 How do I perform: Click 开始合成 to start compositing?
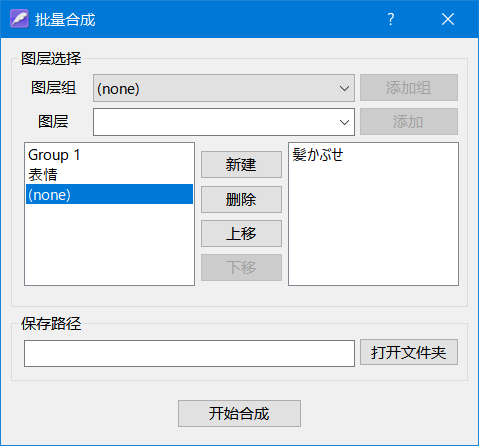pyautogui.click(x=239, y=413)
